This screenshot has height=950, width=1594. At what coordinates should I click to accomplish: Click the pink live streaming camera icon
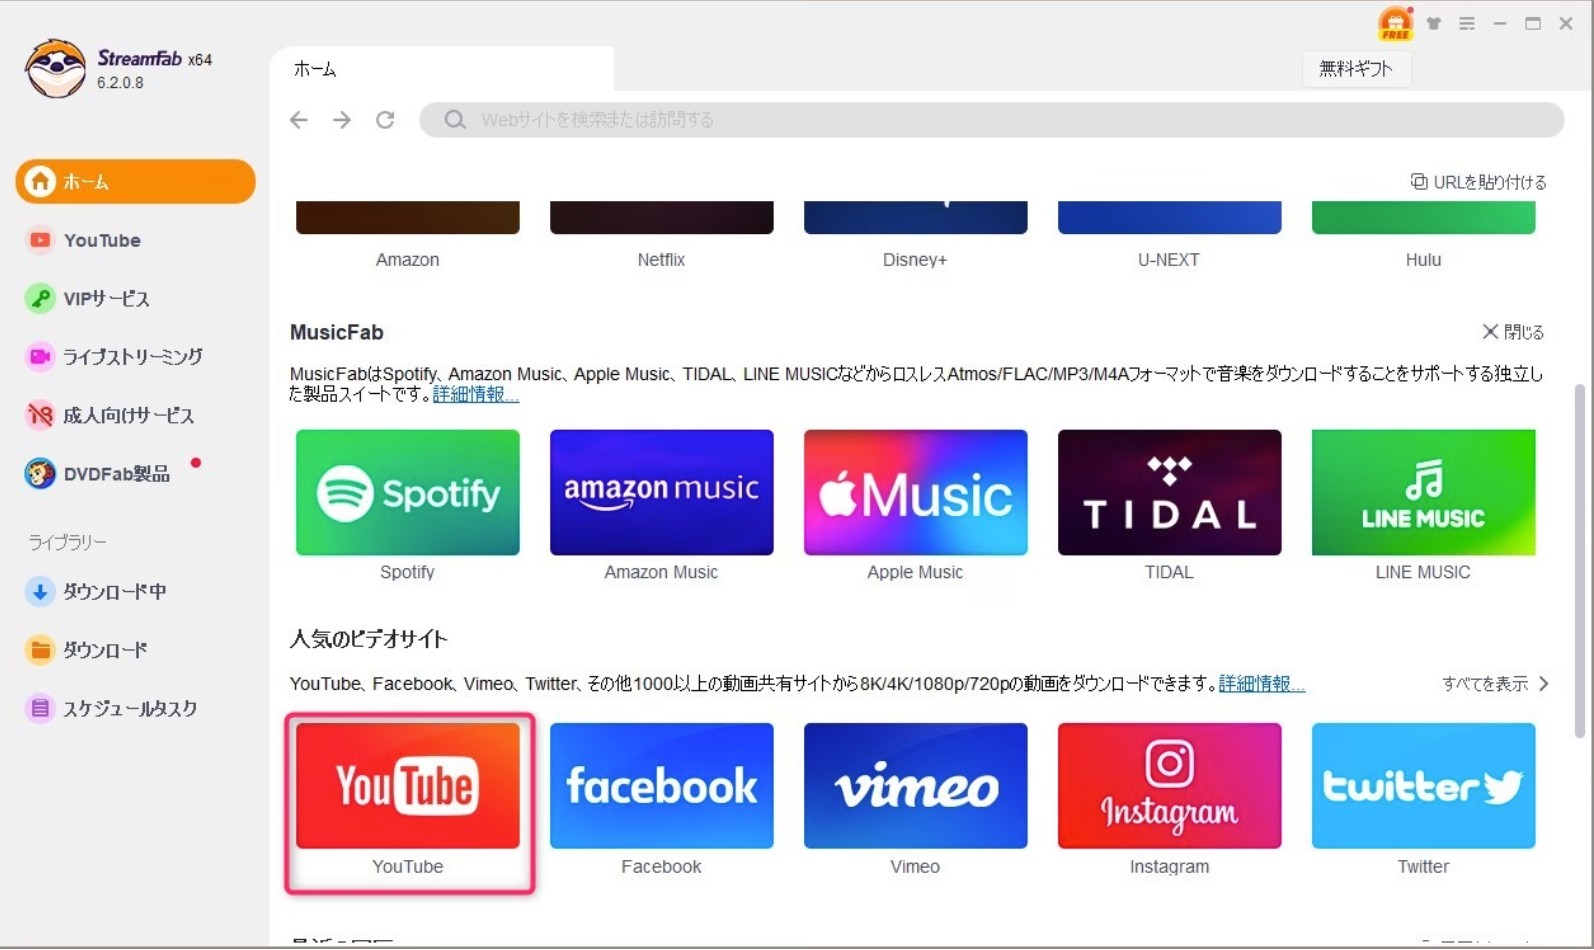click(40, 356)
